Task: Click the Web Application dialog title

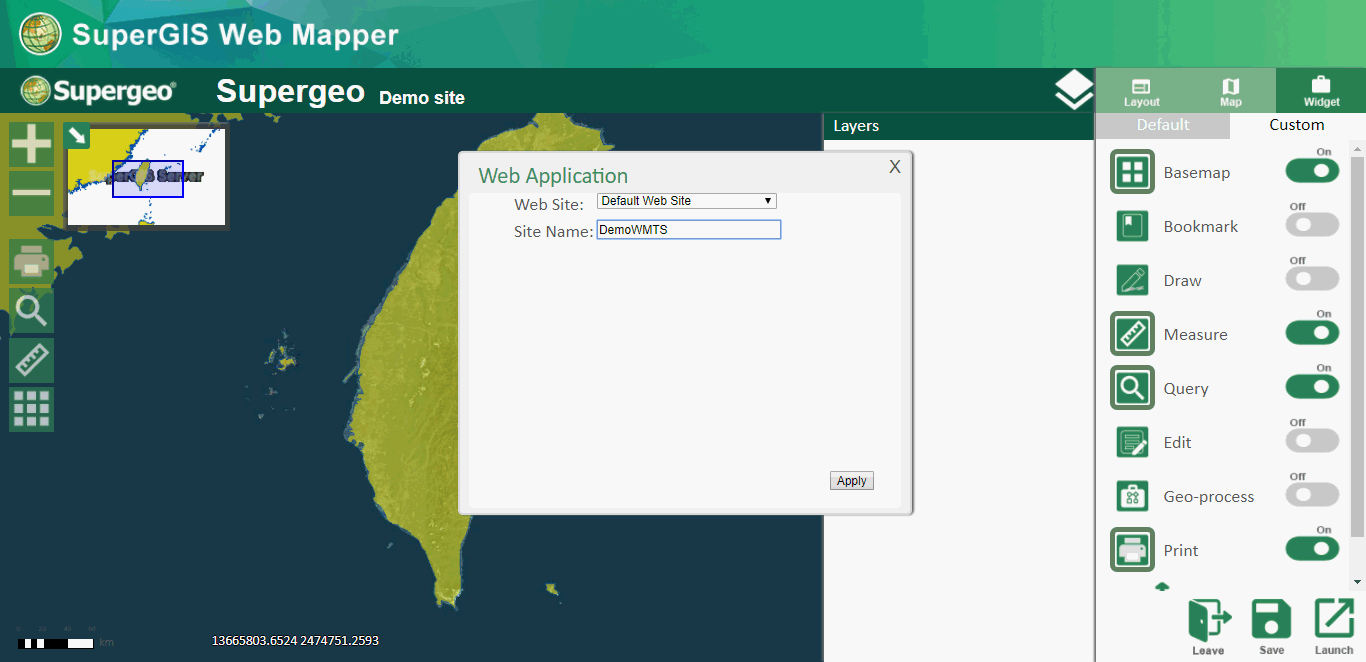Action: (x=553, y=176)
